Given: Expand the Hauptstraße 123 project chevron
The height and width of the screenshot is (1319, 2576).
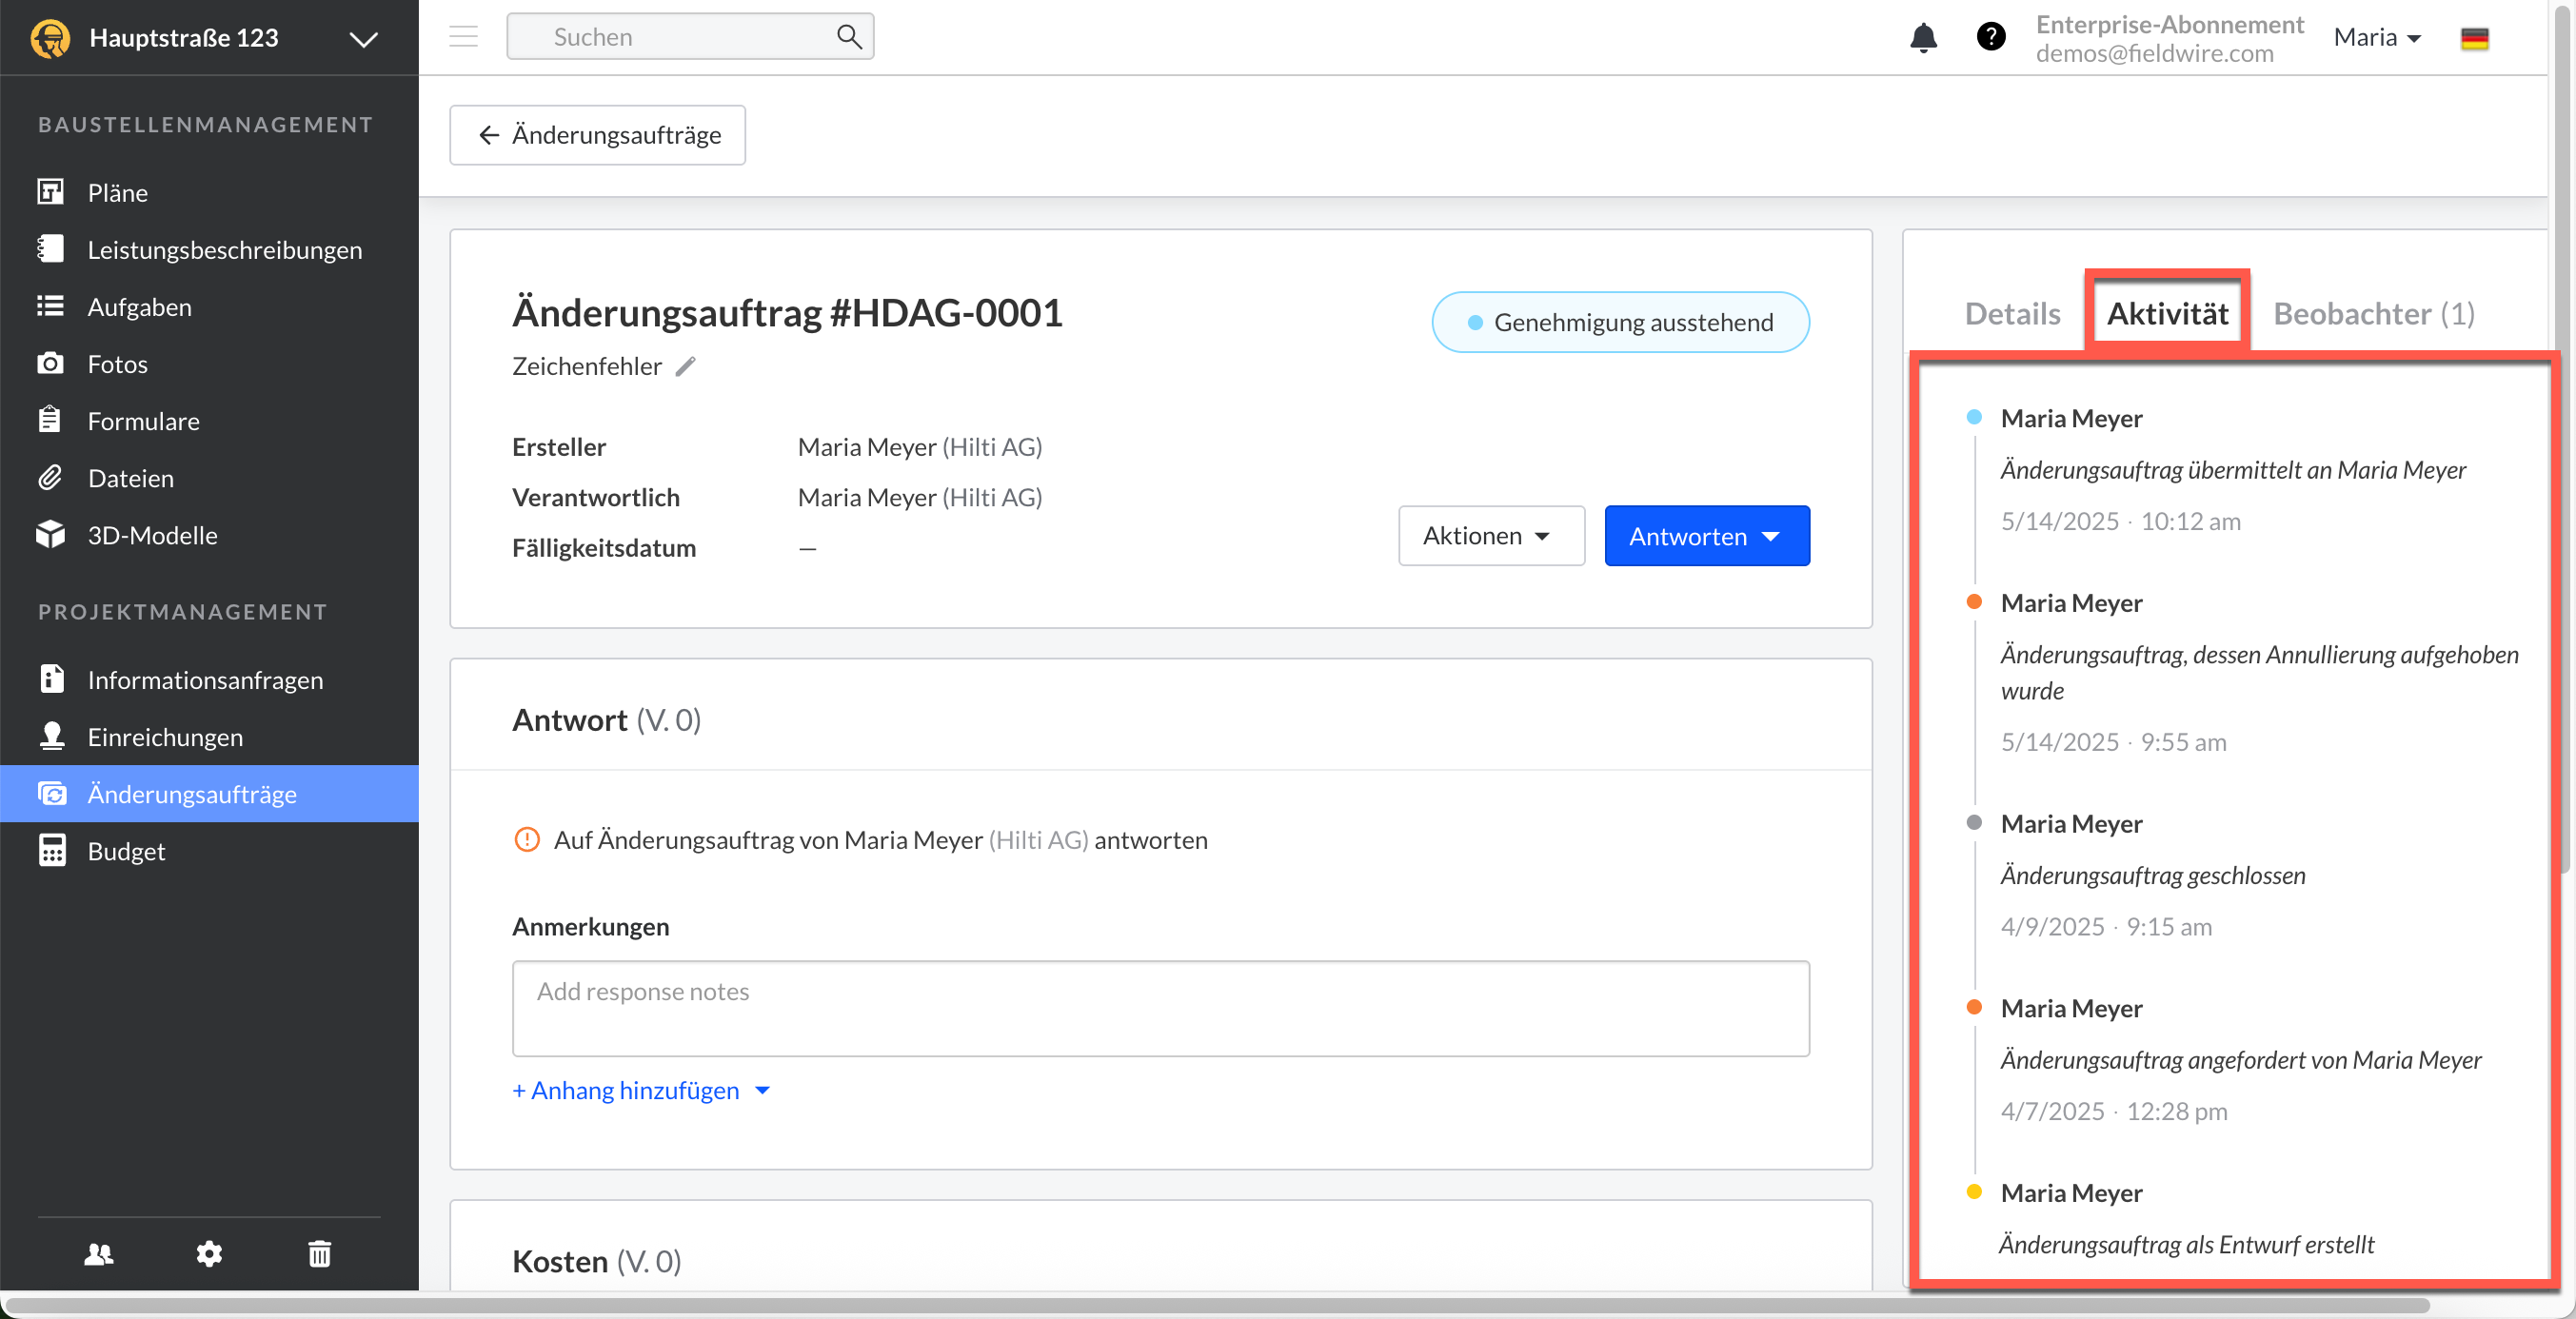Looking at the screenshot, I should pos(363,39).
